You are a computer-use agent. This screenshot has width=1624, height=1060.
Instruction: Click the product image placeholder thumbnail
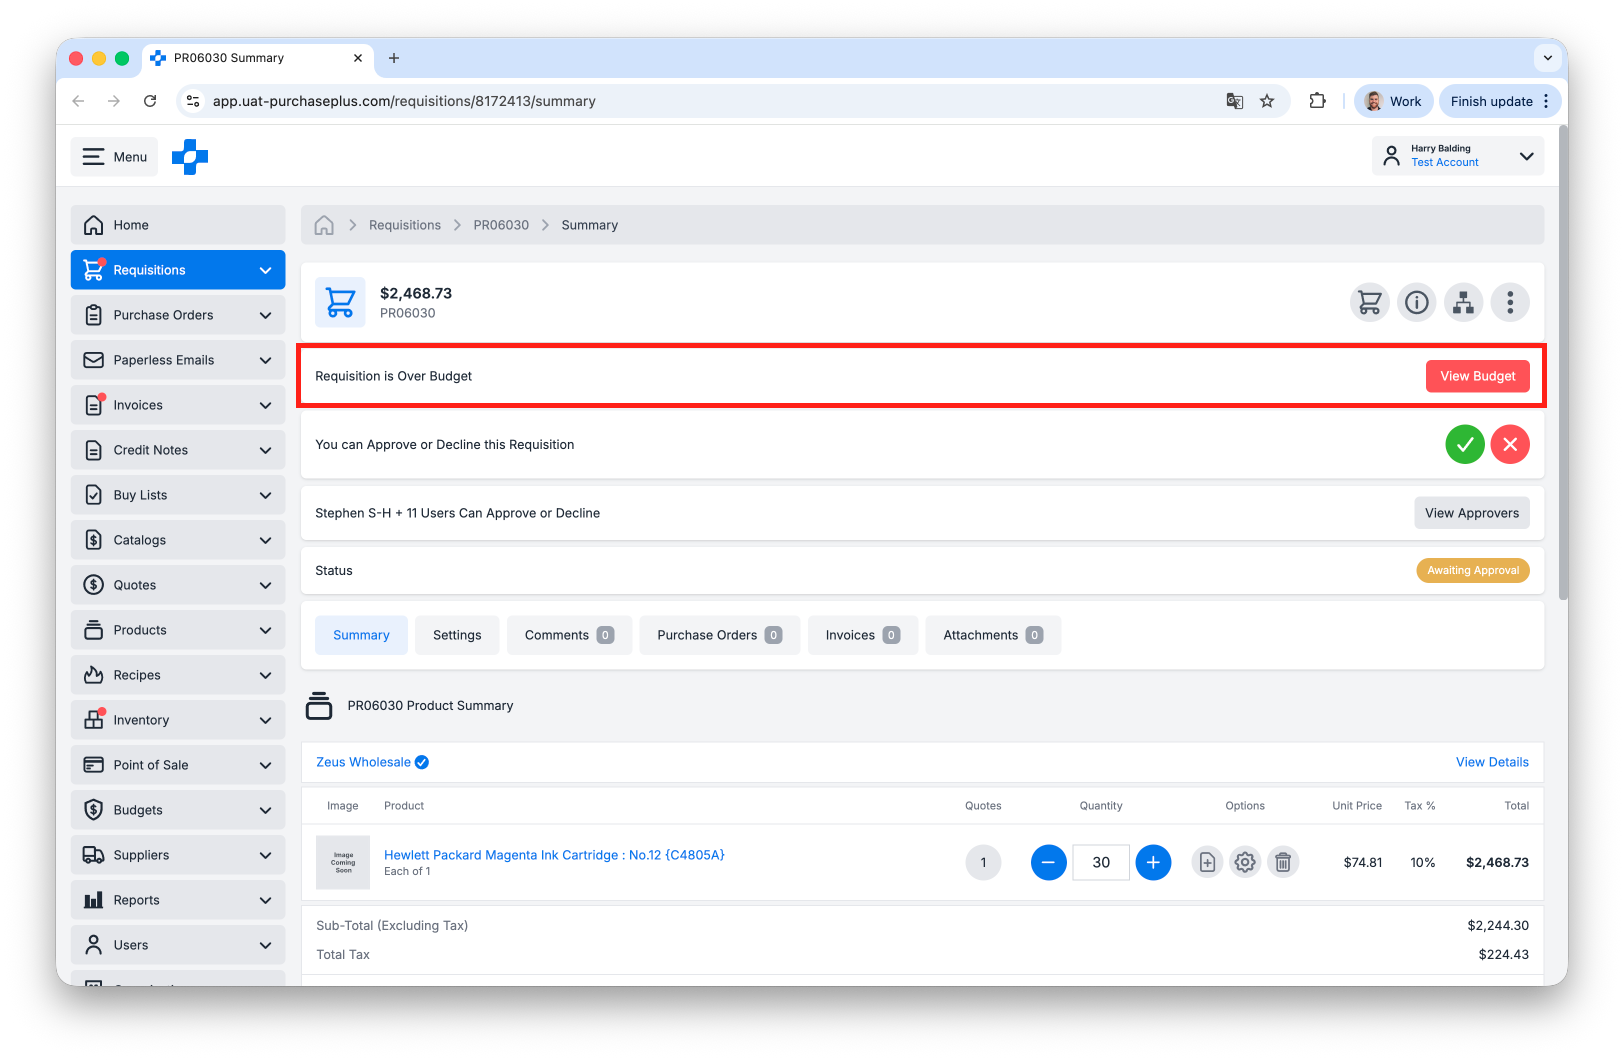pos(343,862)
